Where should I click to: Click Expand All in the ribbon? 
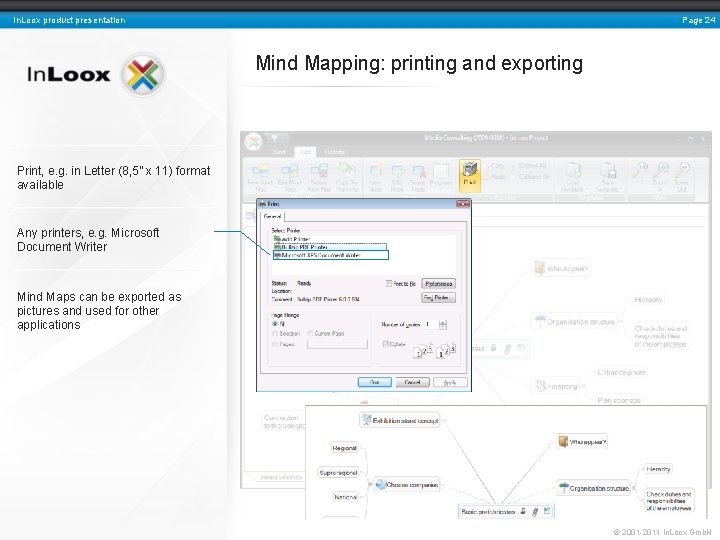click(529, 165)
